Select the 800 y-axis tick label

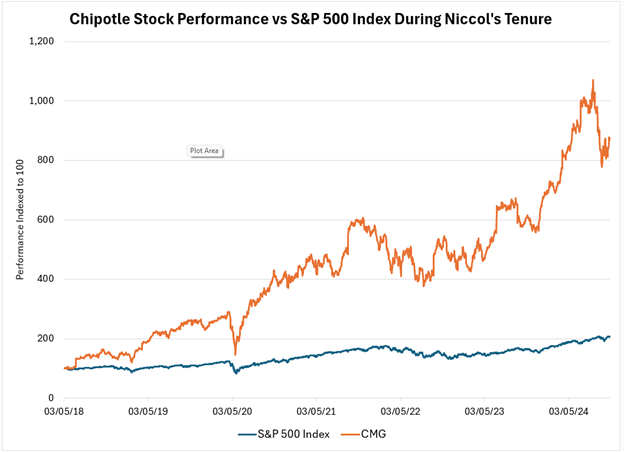[x=45, y=160]
